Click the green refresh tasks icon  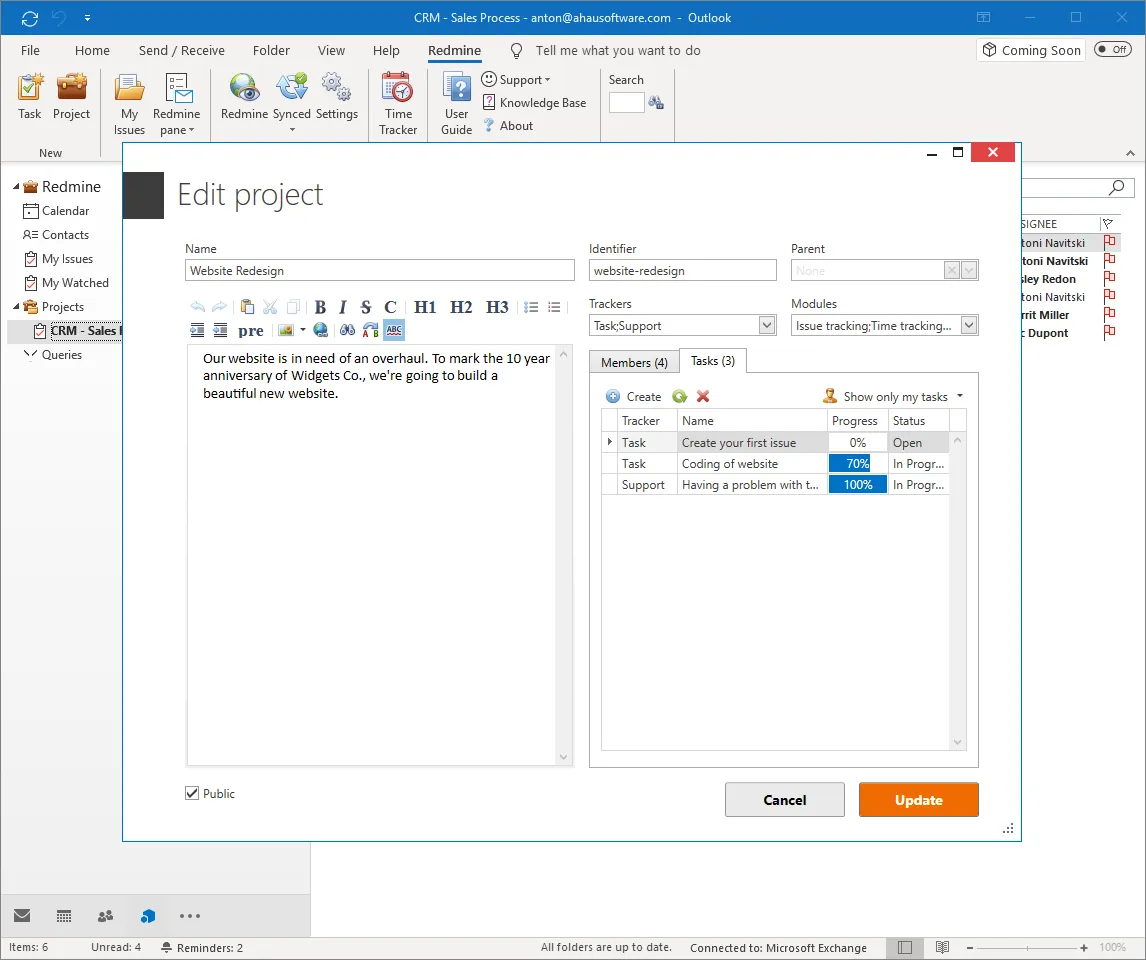[680, 397]
